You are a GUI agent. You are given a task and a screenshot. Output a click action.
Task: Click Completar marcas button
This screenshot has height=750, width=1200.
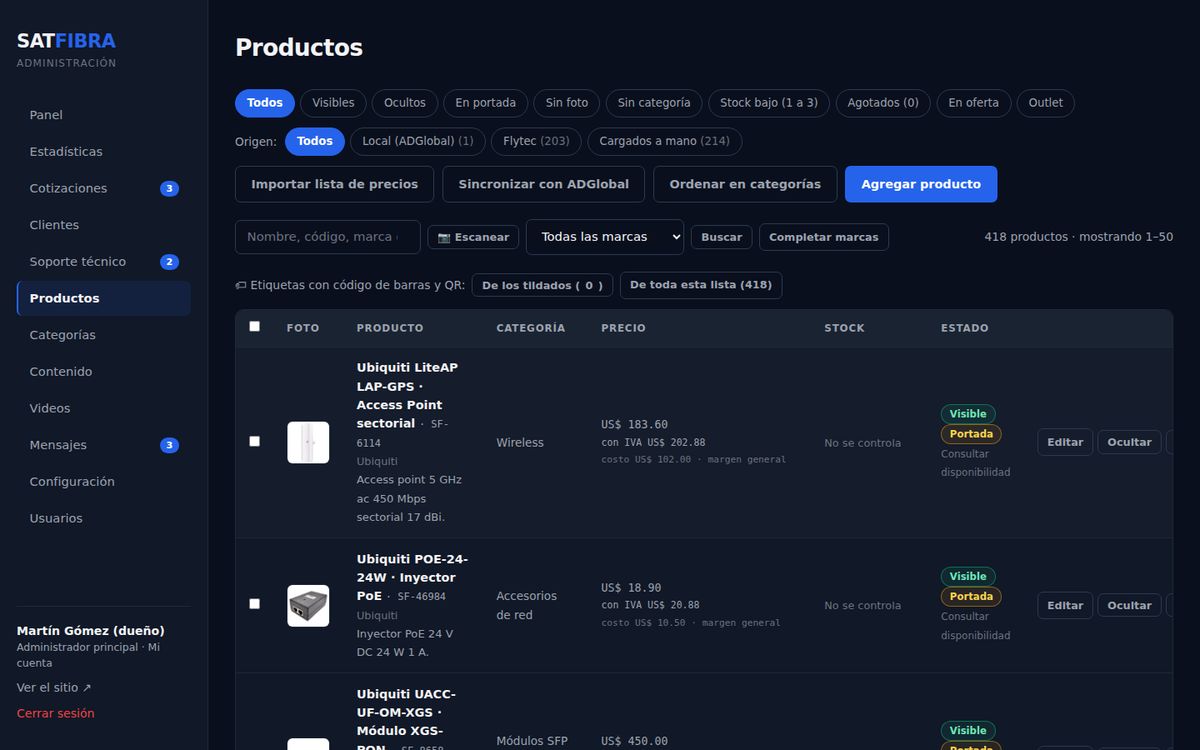click(824, 237)
